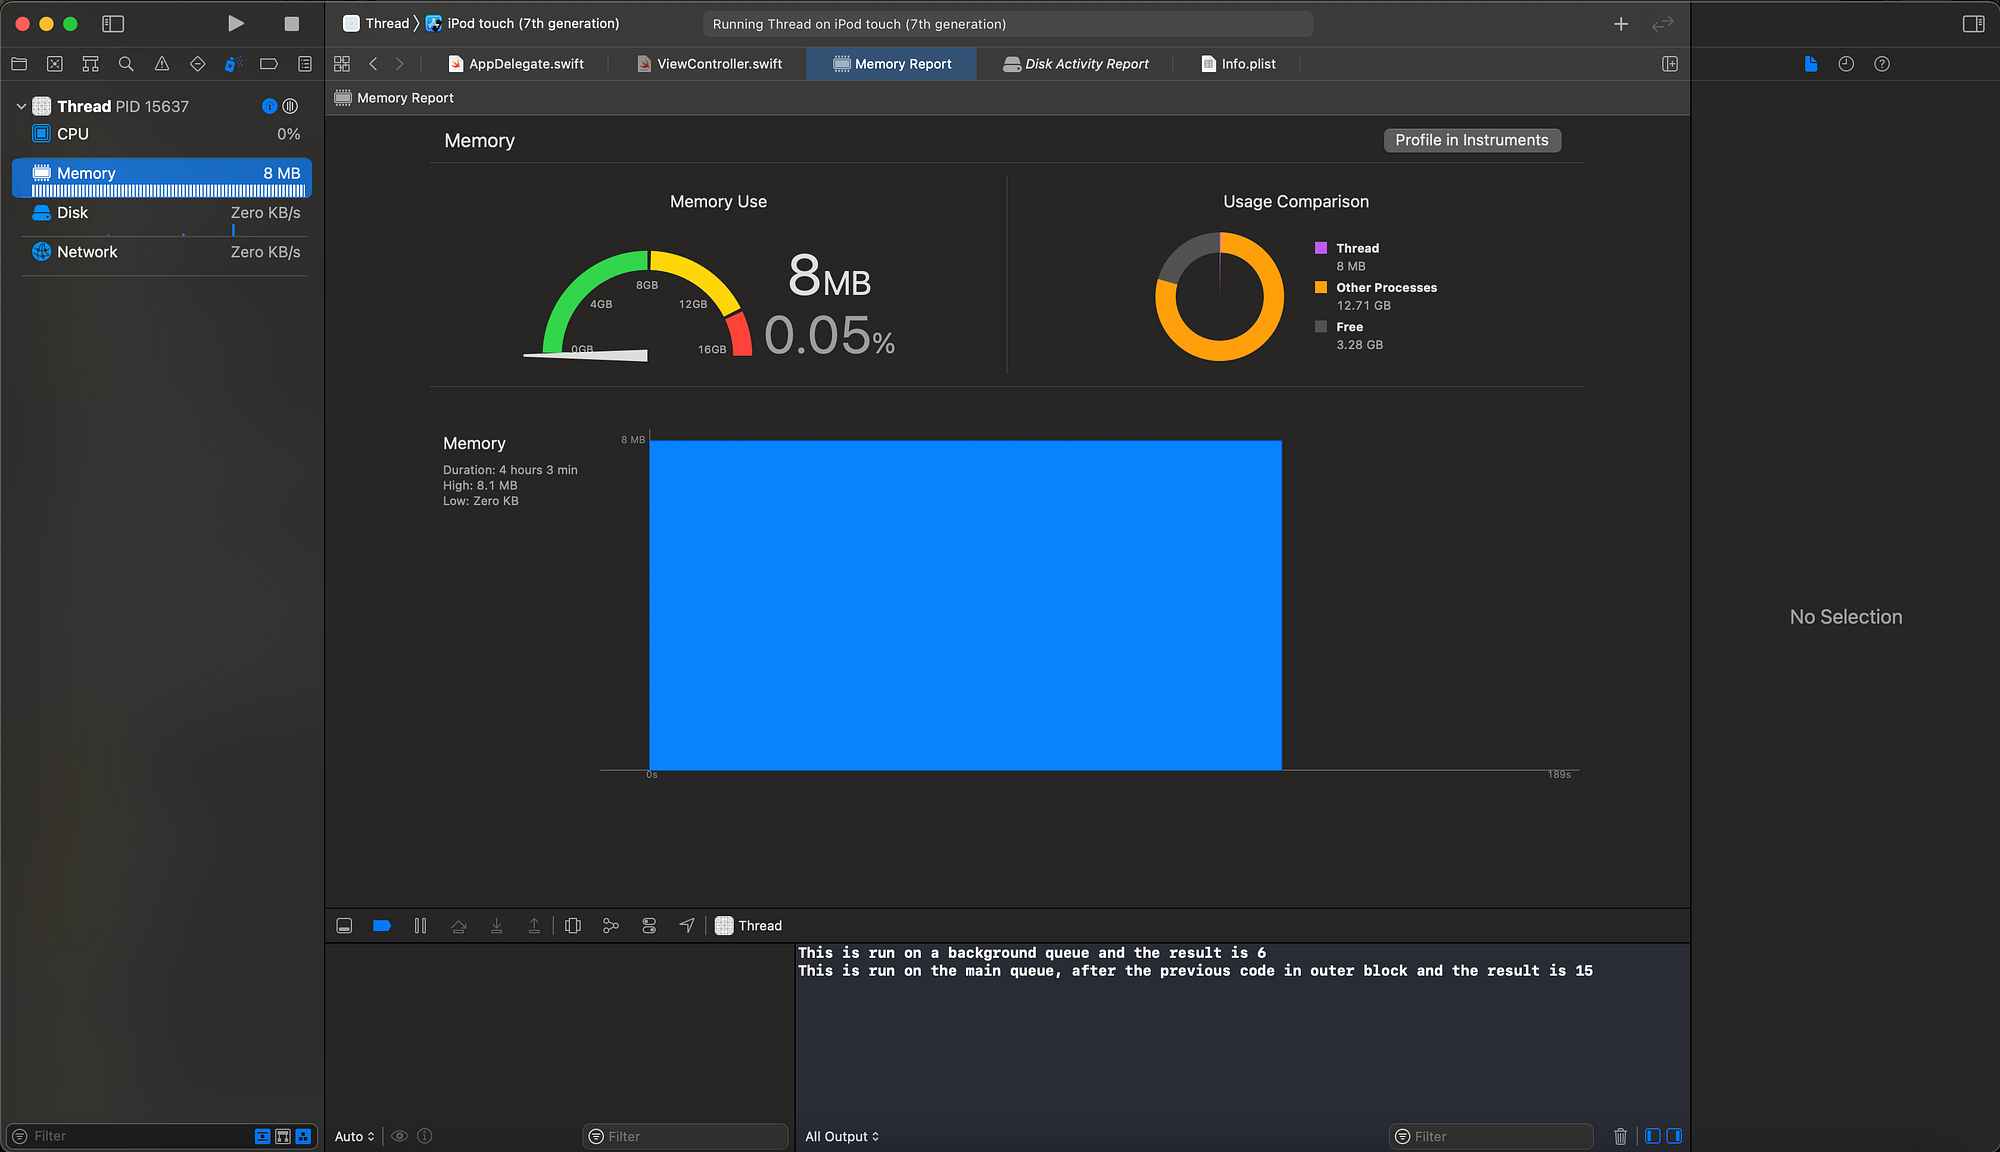The image size is (2000, 1152).
Task: Open the debug navigator spray-can icon
Action: pyautogui.click(x=233, y=64)
